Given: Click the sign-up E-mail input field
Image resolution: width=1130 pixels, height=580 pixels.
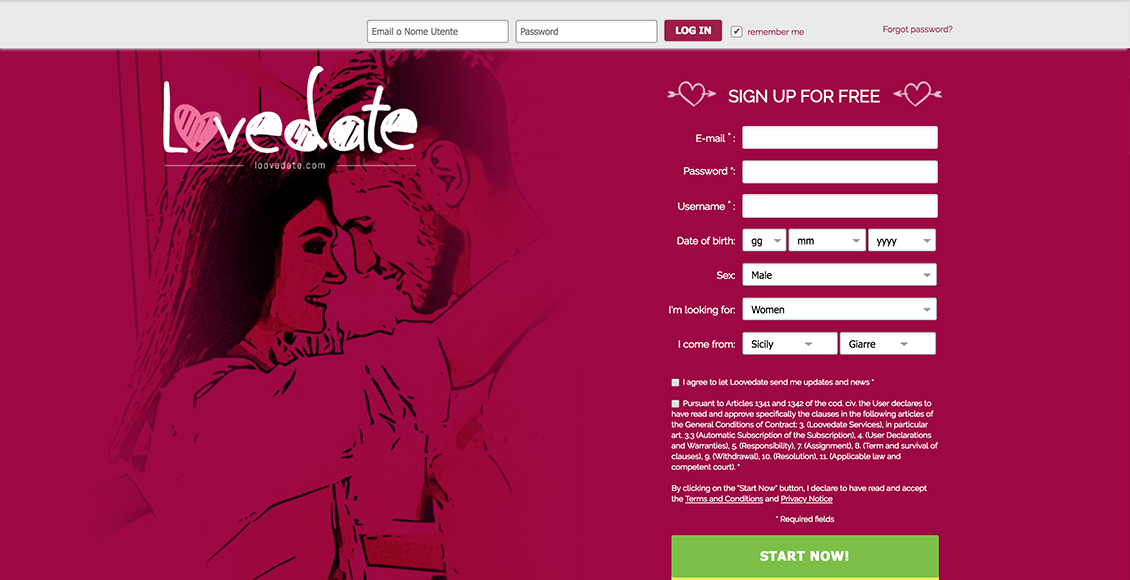Looking at the screenshot, I should click(840, 138).
